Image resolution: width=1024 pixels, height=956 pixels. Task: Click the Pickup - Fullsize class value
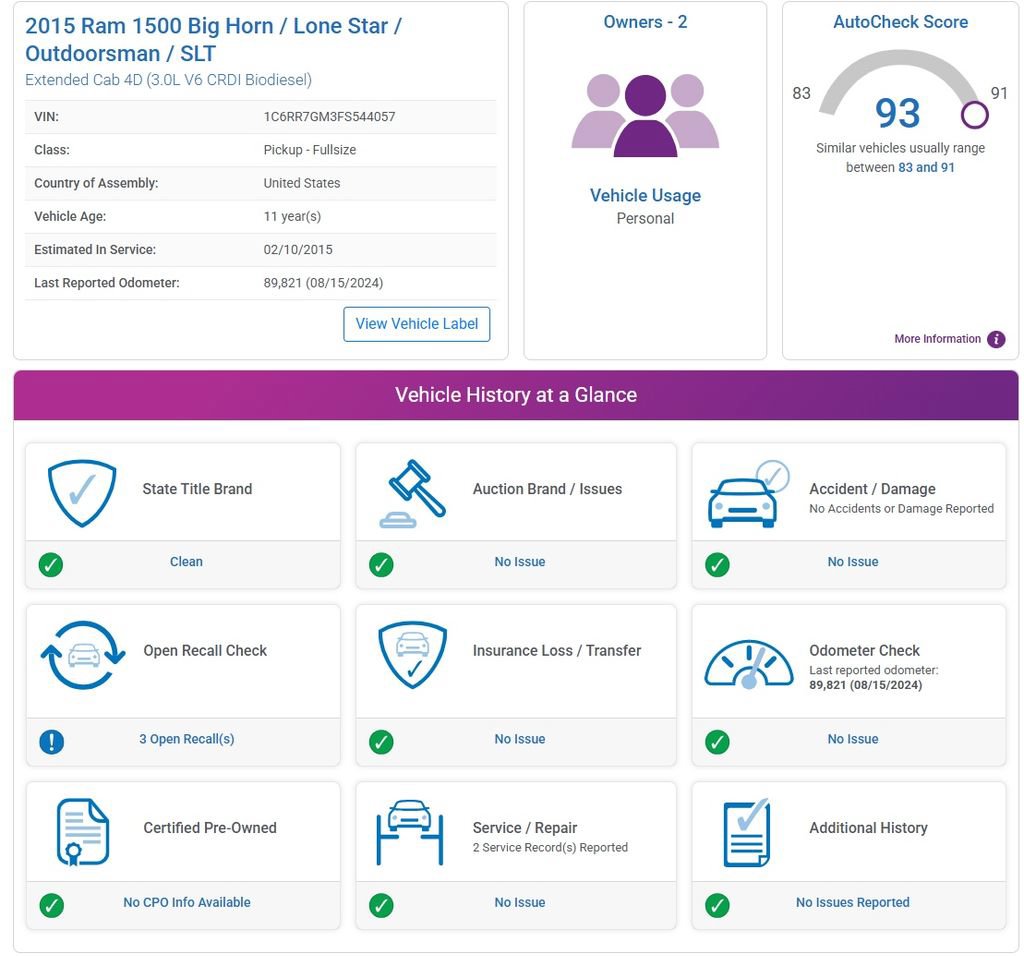pos(310,150)
